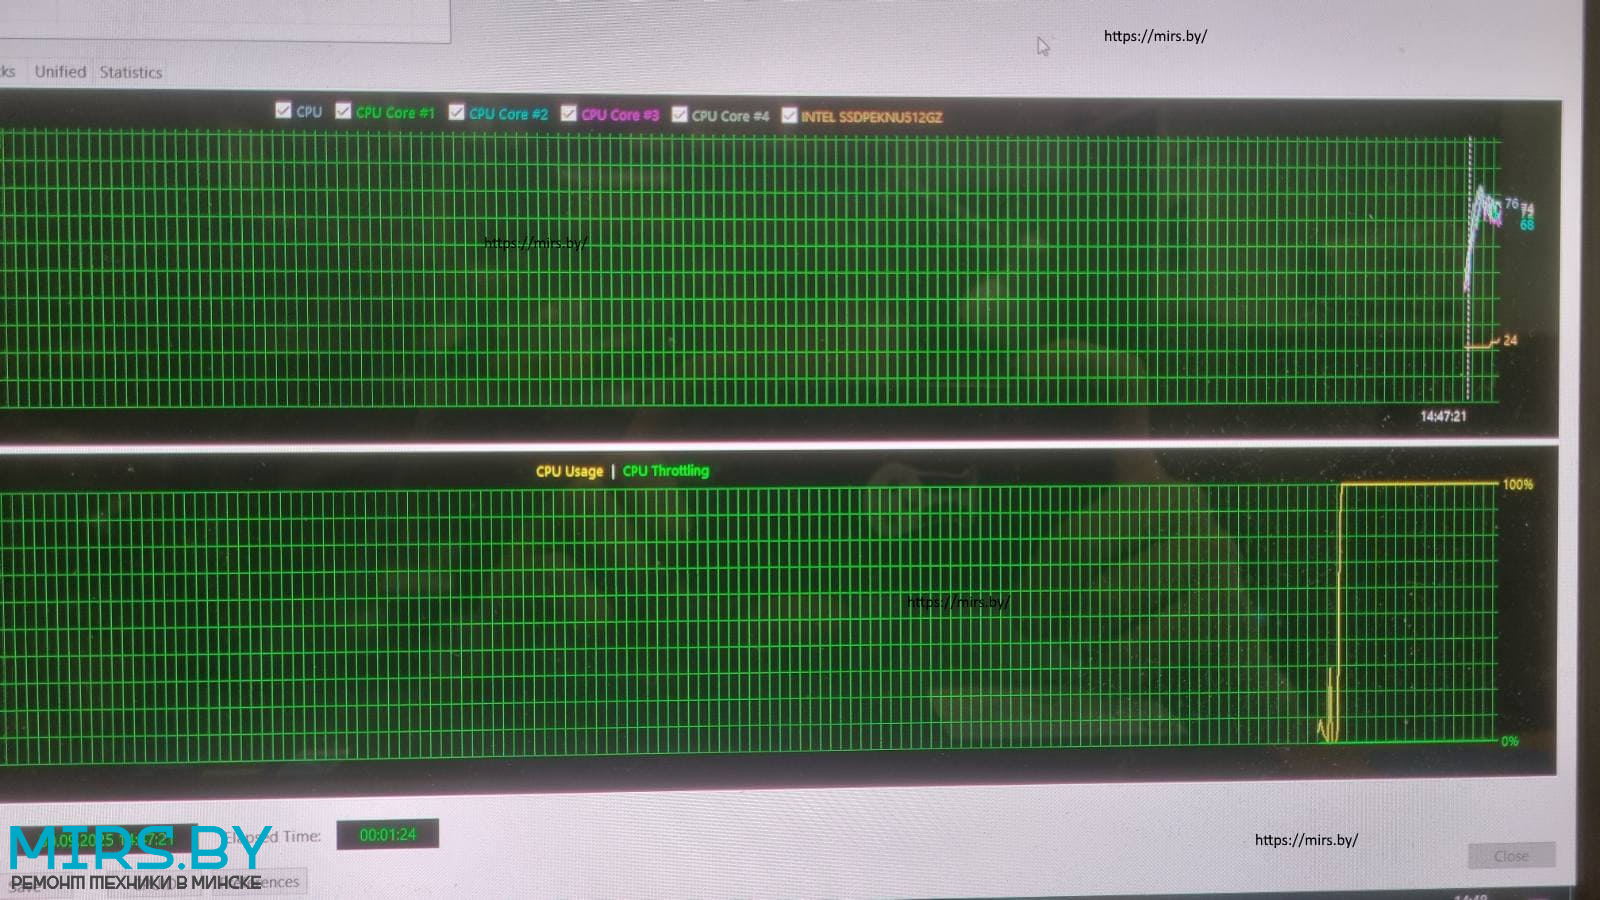Toggle CPU Core #3 checkbox
The height and width of the screenshot is (900, 1600).
coord(569,113)
